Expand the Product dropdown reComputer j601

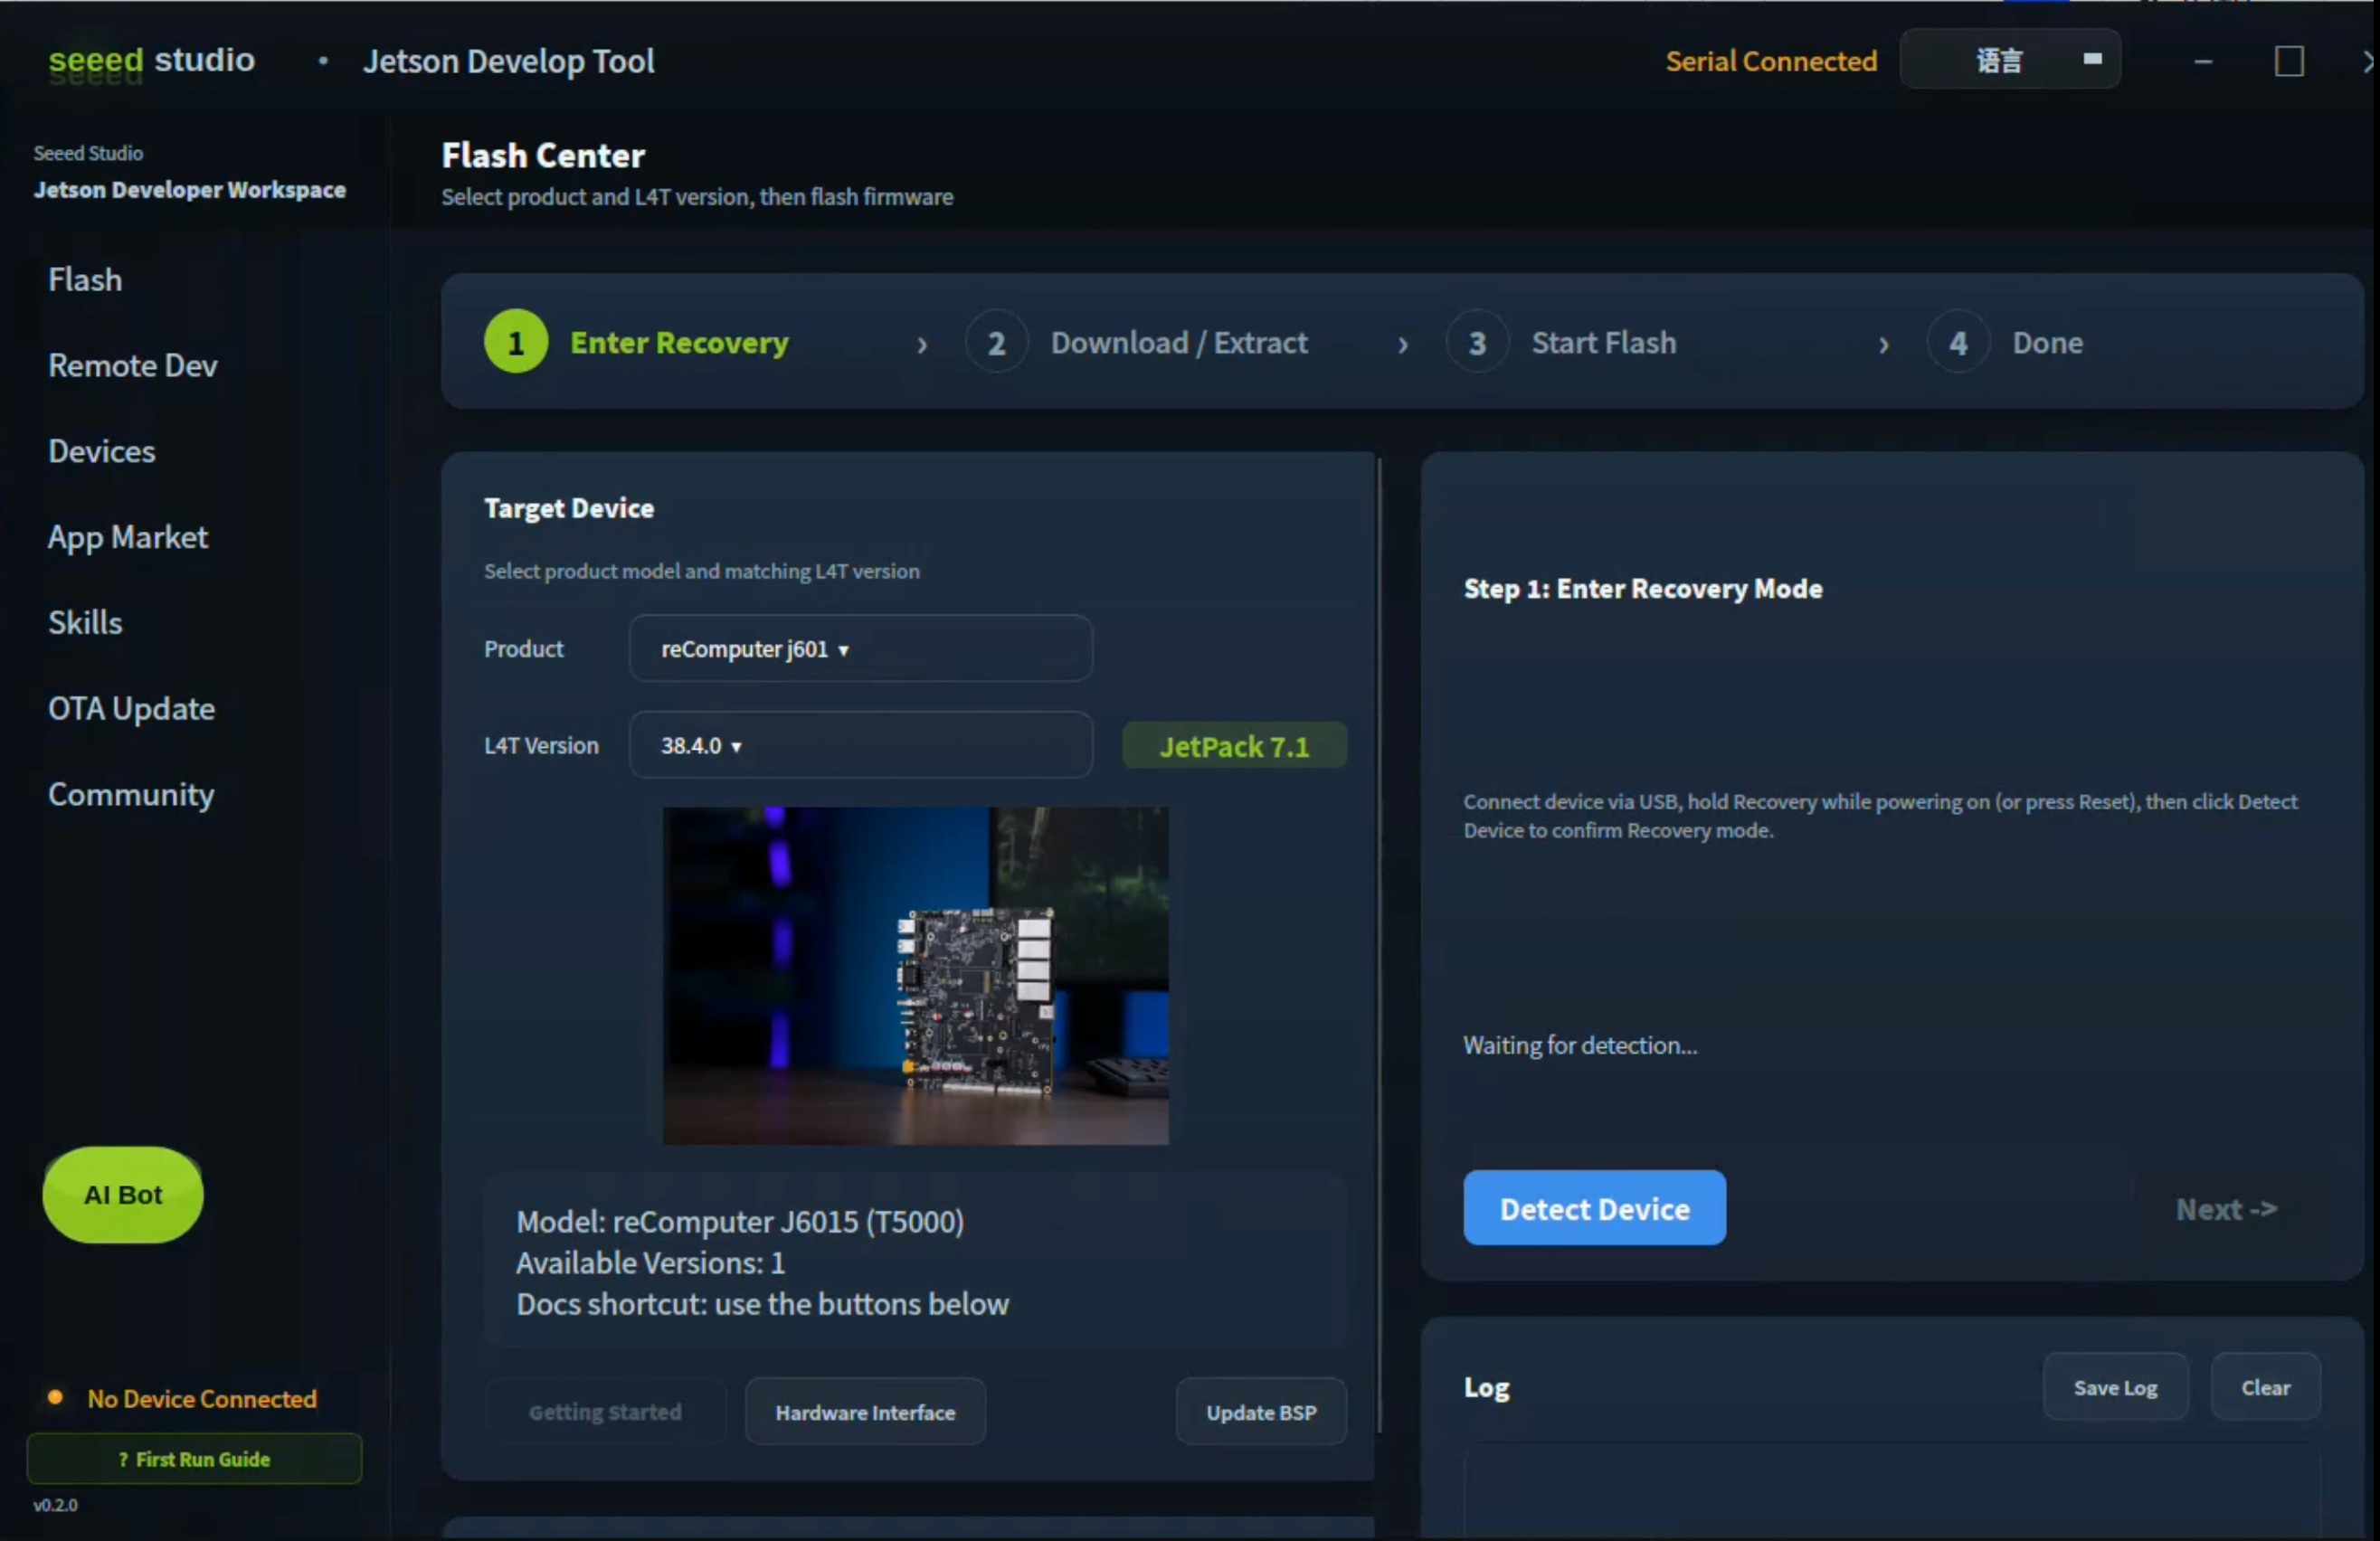point(861,649)
